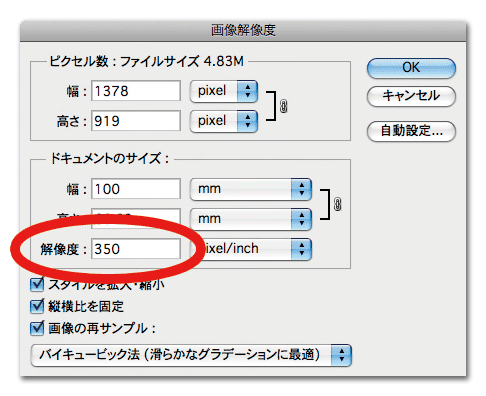Uncheck the 縦横比を固定 checkbox

37,306
